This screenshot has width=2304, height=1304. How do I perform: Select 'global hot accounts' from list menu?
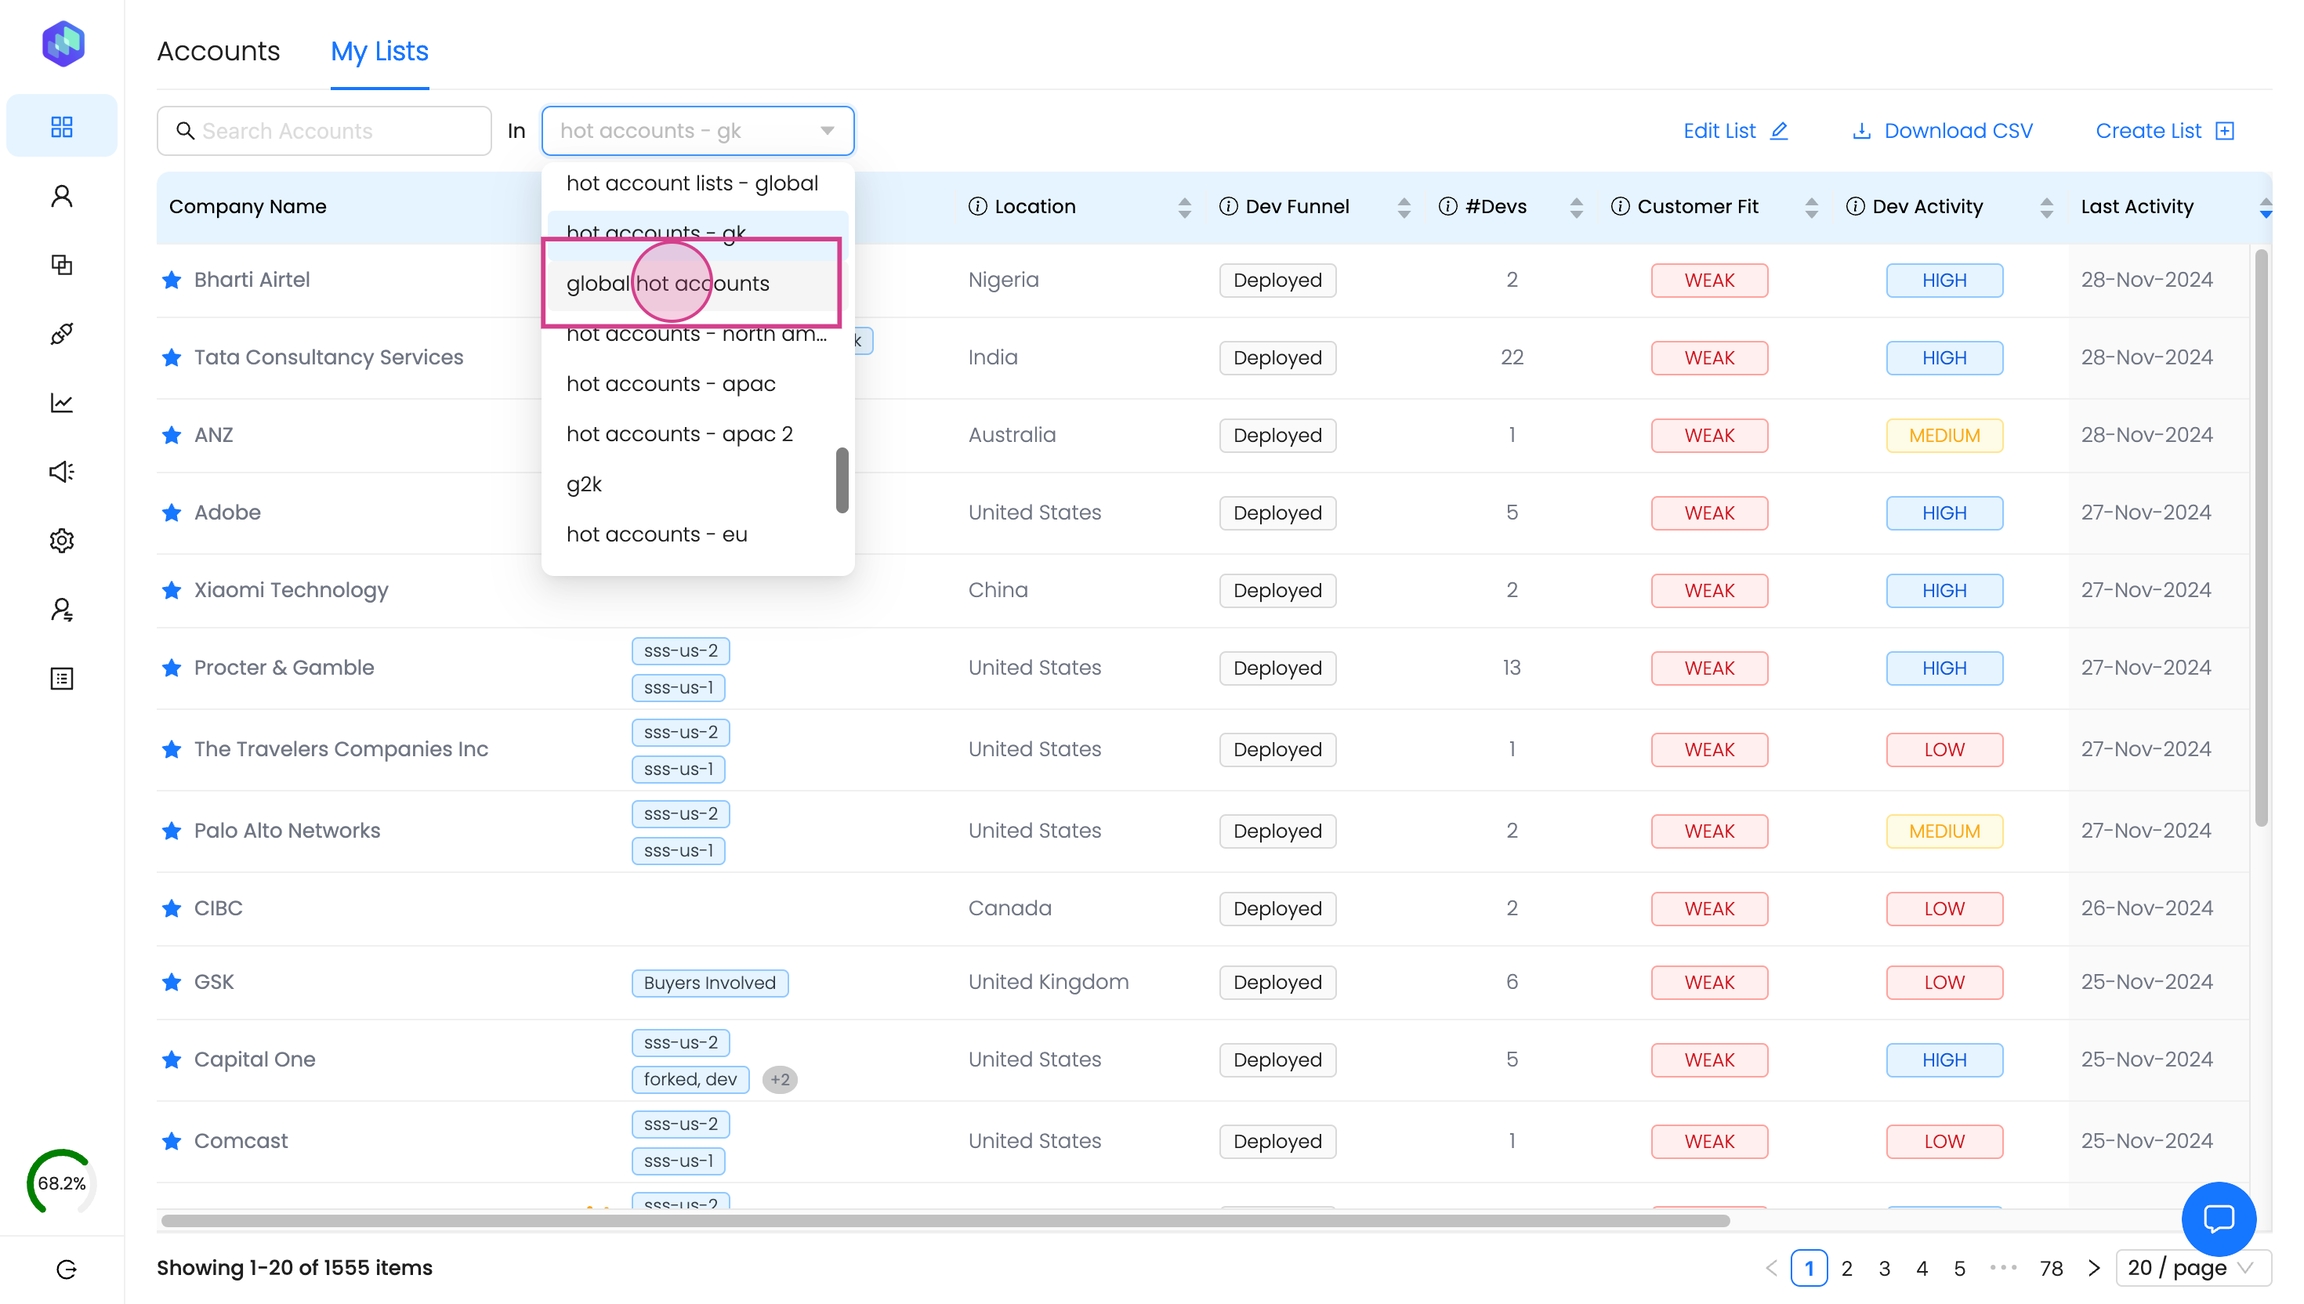coord(668,284)
